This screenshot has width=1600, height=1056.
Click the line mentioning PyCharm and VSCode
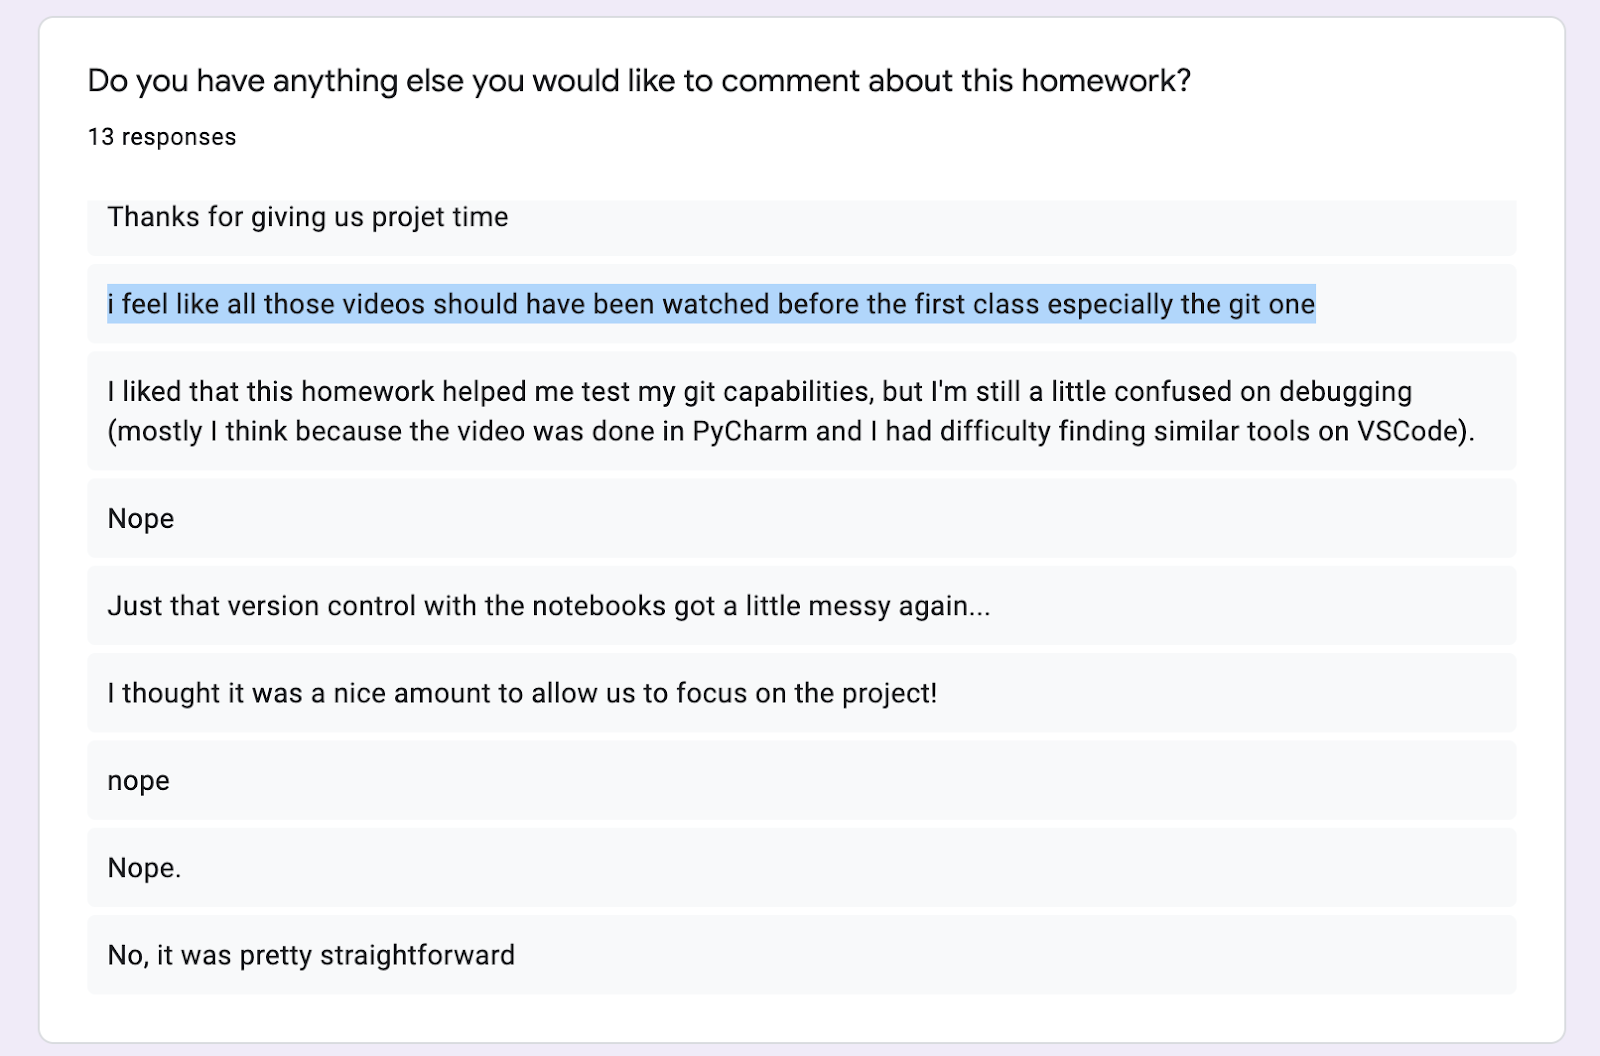point(791,431)
